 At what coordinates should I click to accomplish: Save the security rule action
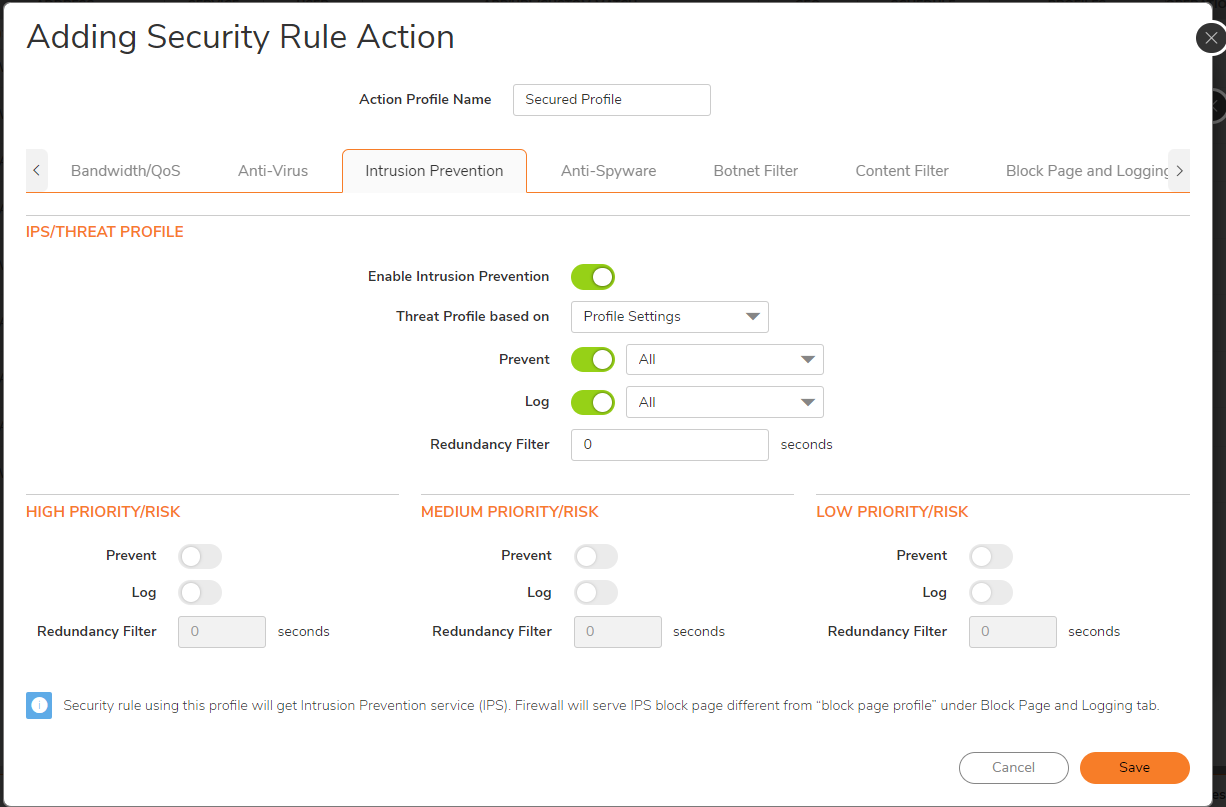coord(1134,768)
